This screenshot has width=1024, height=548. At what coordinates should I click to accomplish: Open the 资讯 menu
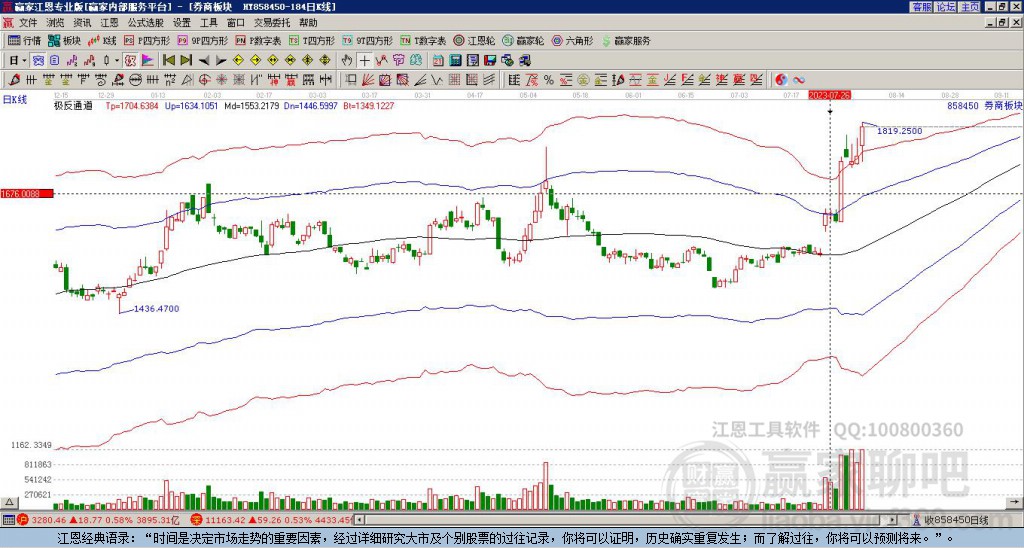pos(82,23)
